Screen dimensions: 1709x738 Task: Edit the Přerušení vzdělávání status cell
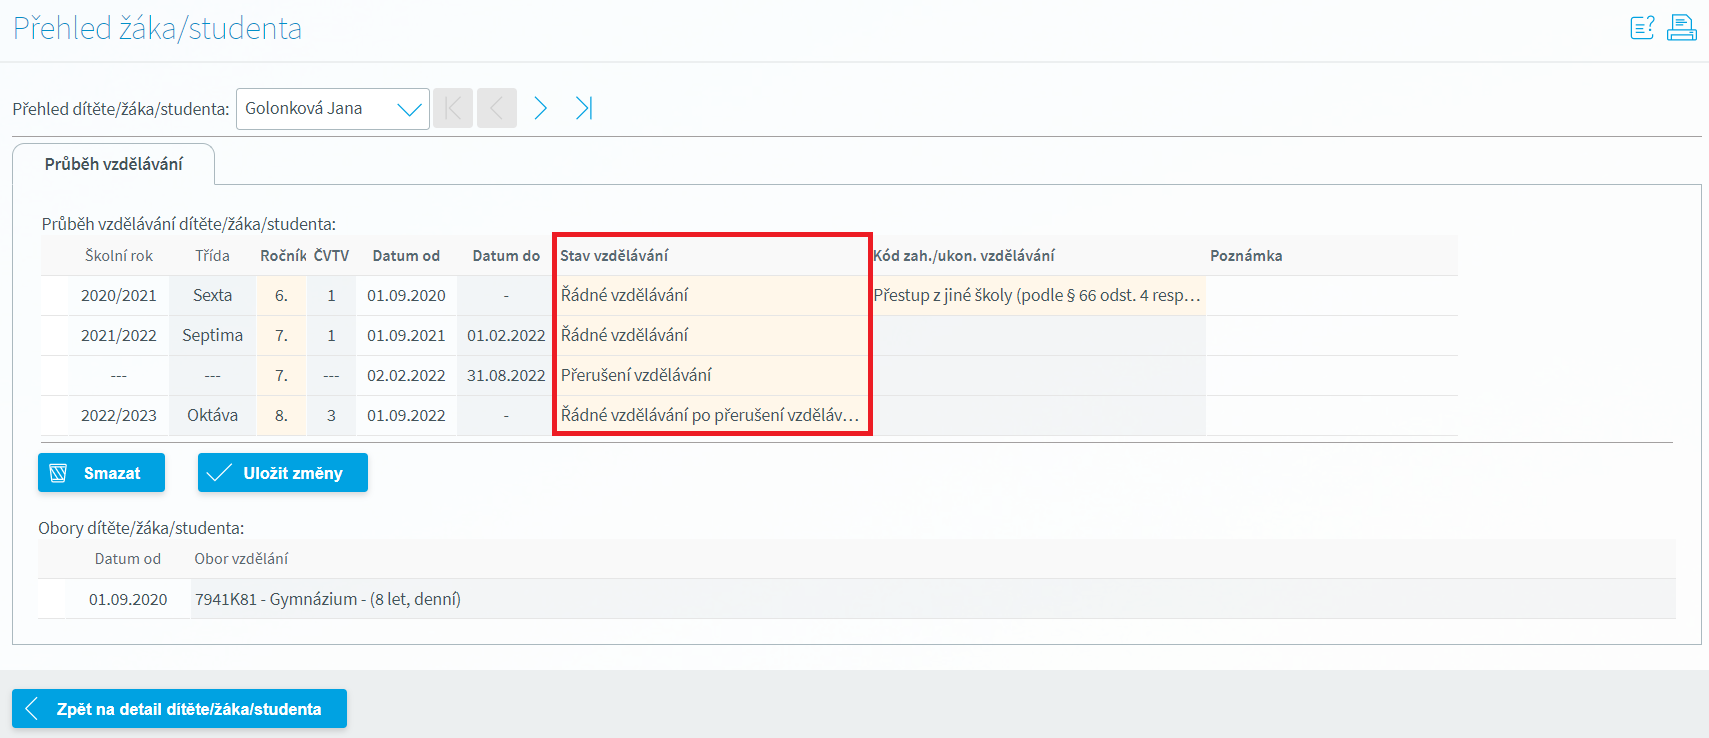713,376
